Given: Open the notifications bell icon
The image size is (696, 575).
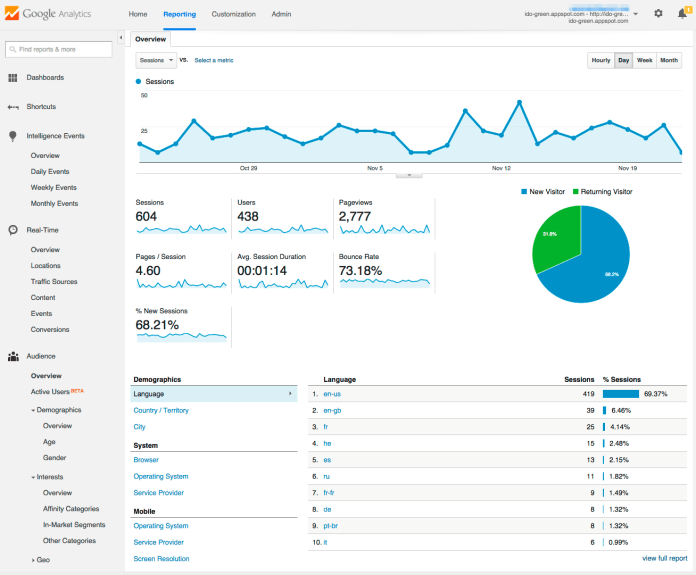Looking at the screenshot, I should coord(682,14).
